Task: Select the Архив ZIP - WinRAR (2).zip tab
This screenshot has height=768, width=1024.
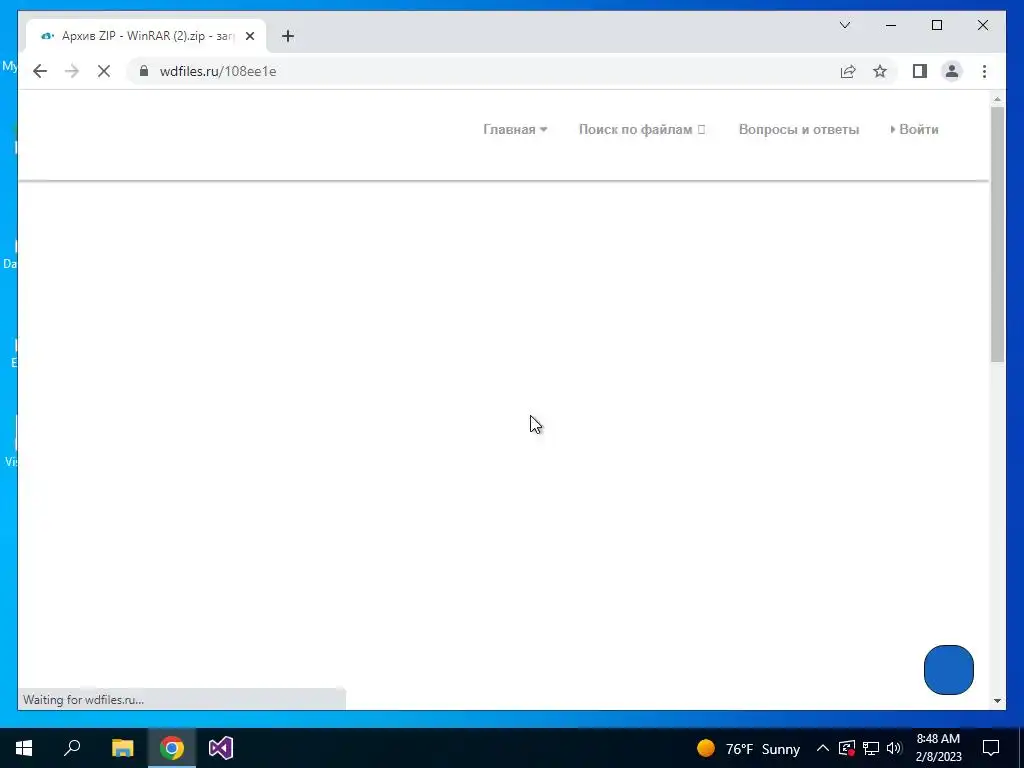Action: point(146,36)
